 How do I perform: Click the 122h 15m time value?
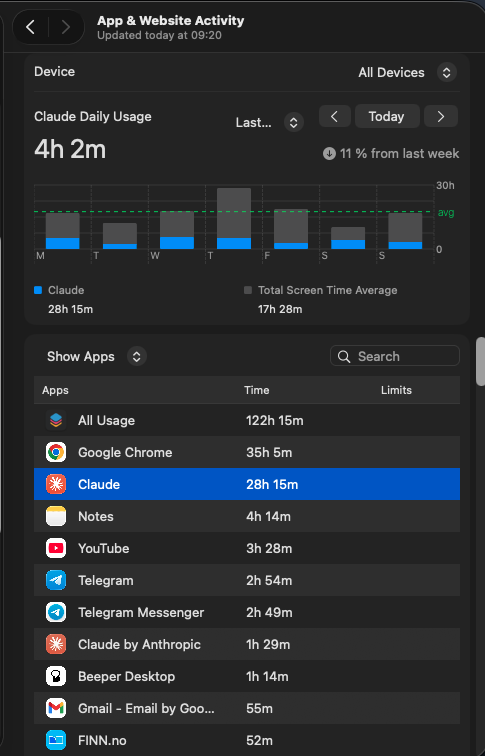tap(275, 420)
